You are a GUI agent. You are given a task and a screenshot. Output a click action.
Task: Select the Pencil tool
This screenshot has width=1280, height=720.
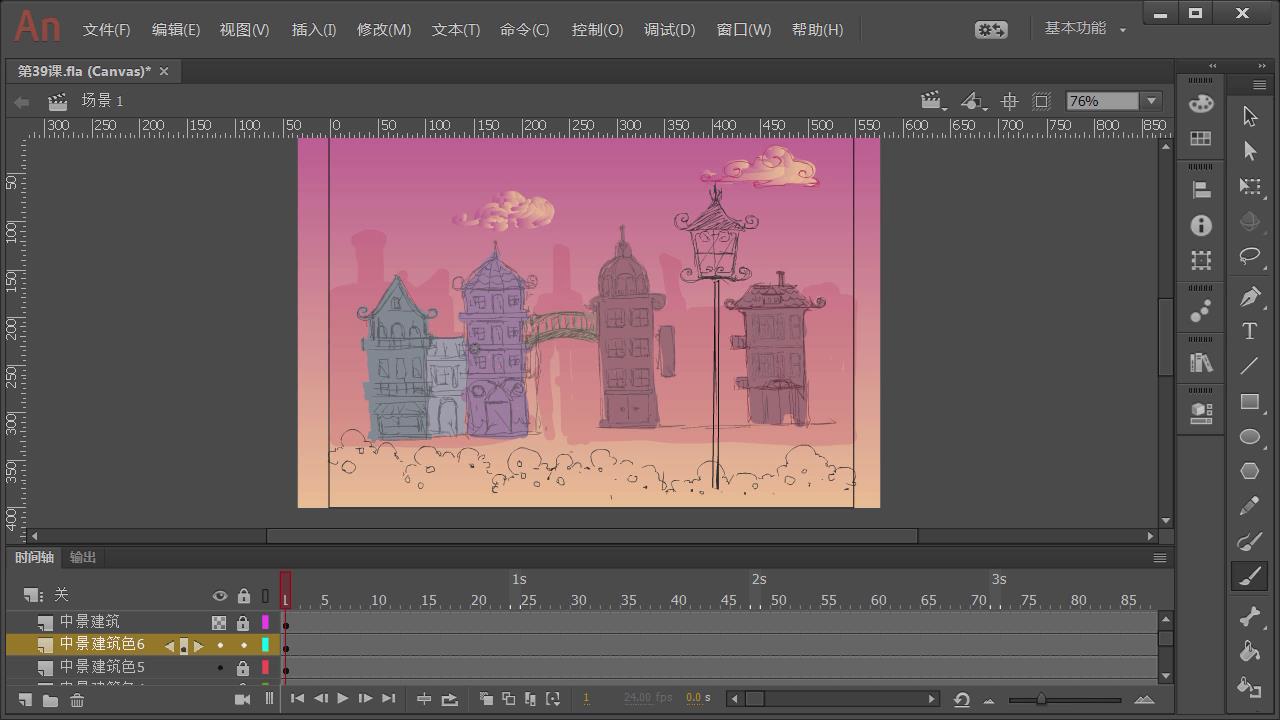tap(1250, 507)
